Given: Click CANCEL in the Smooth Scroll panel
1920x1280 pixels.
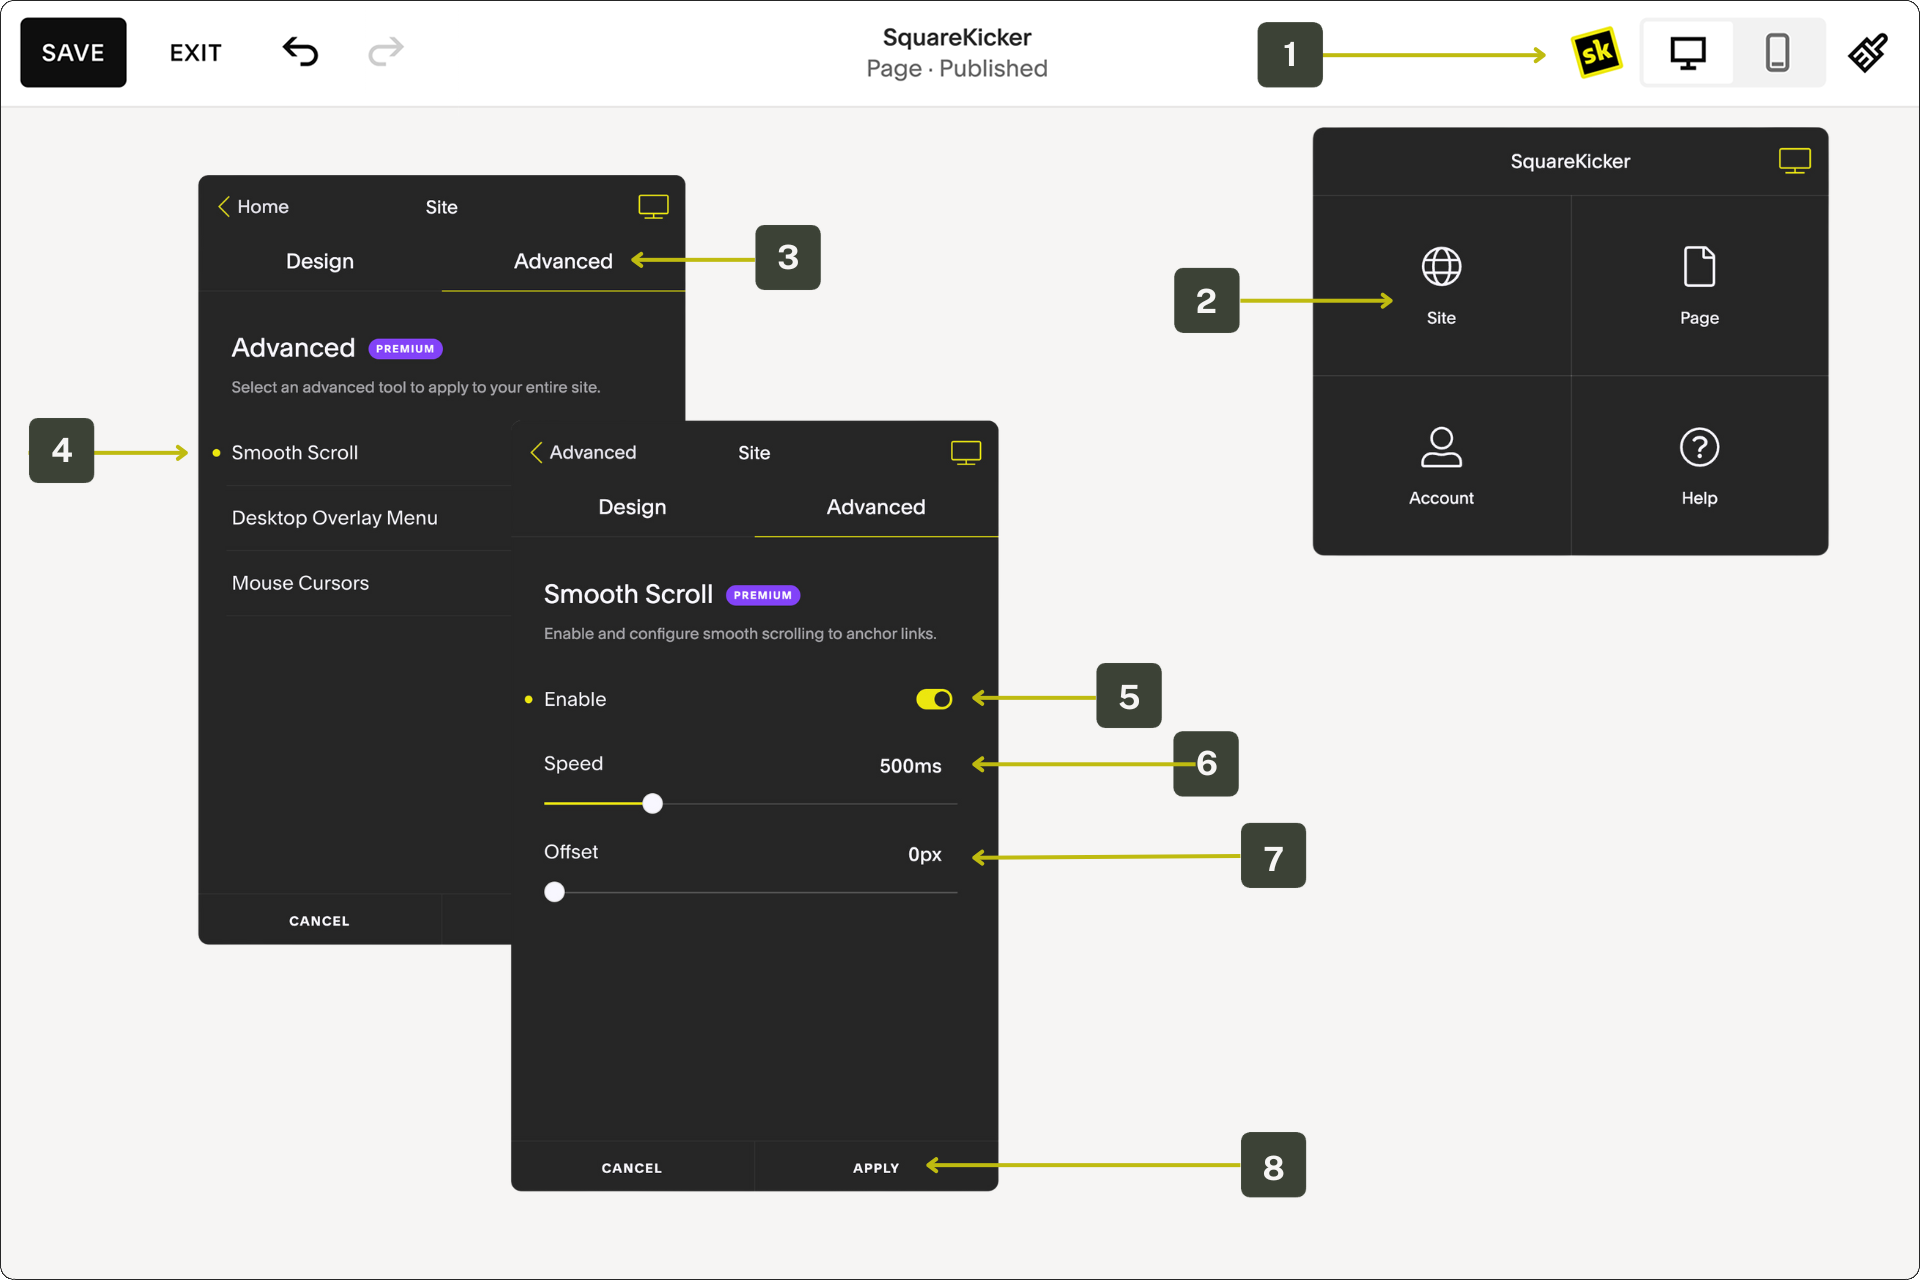Looking at the screenshot, I should [632, 1167].
